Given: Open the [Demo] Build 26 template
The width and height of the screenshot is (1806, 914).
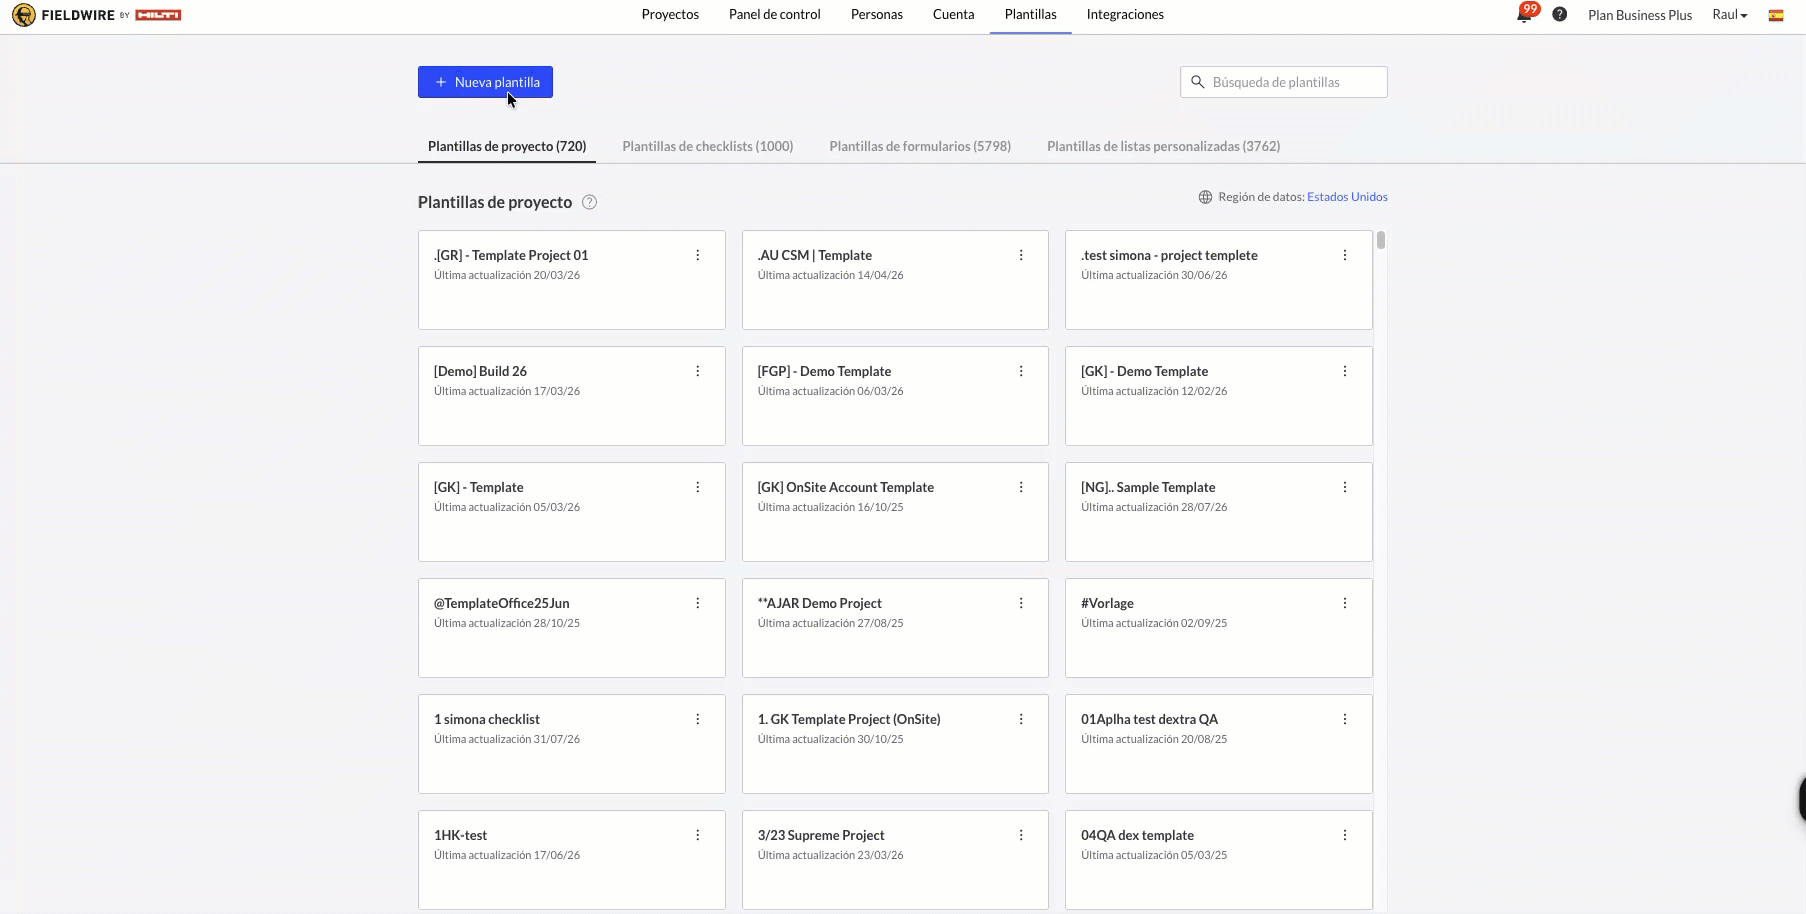Looking at the screenshot, I should point(572,396).
